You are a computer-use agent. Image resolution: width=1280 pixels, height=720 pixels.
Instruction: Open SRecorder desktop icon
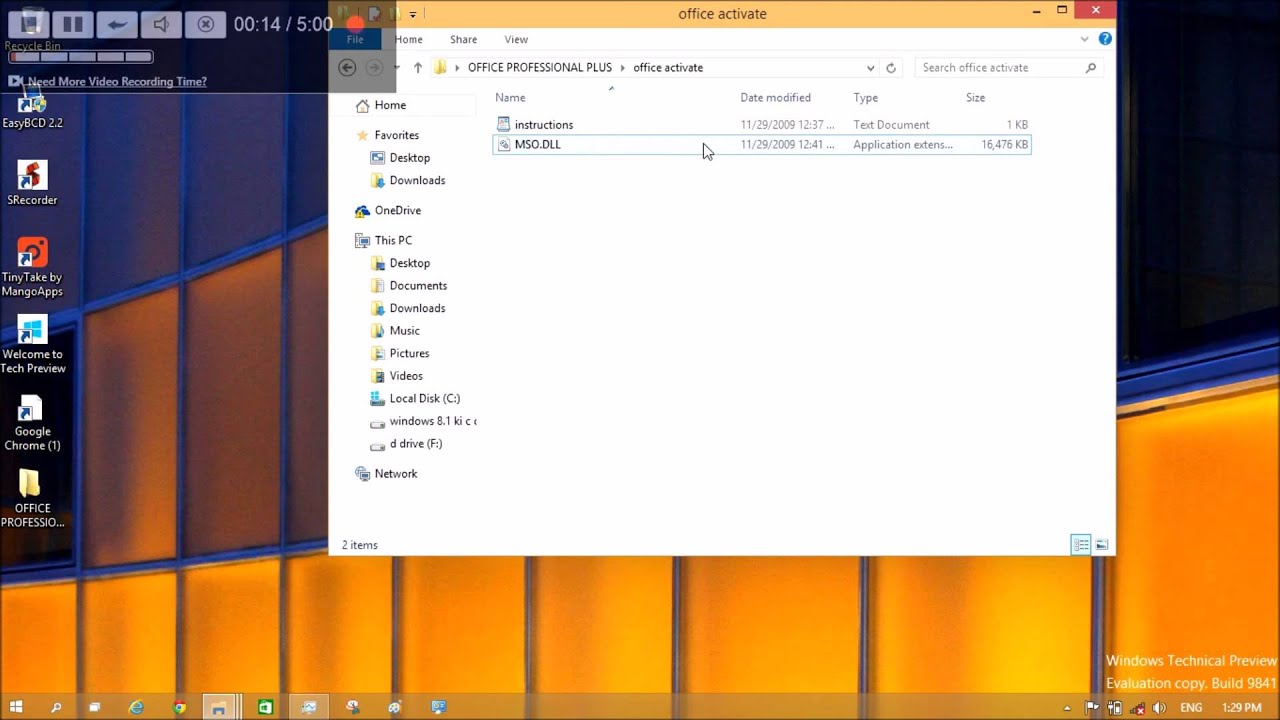point(32,183)
